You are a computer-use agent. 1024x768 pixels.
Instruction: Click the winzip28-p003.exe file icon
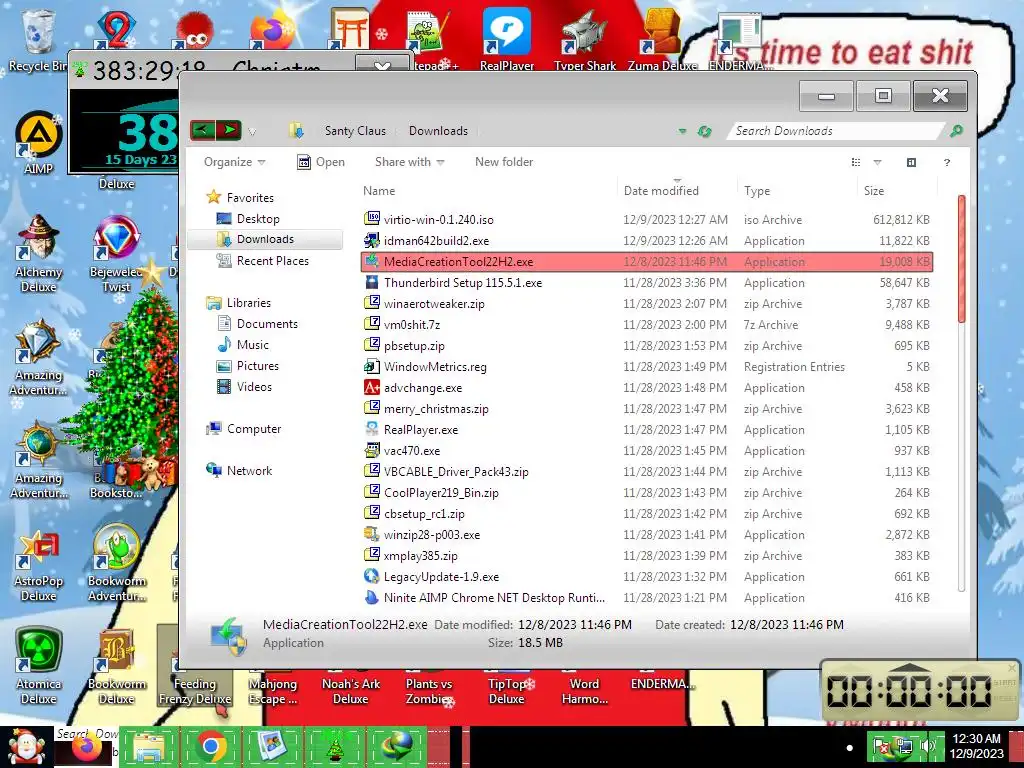click(372, 534)
